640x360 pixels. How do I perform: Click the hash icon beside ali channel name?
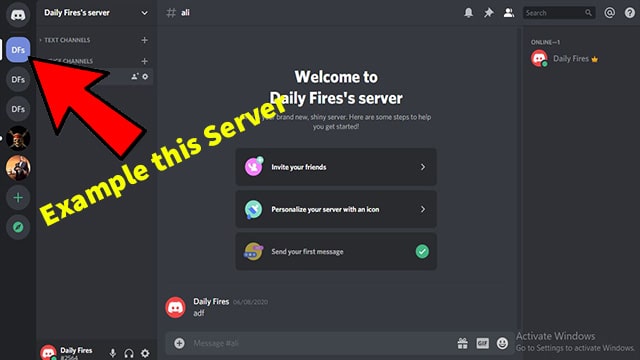pyautogui.click(x=171, y=13)
